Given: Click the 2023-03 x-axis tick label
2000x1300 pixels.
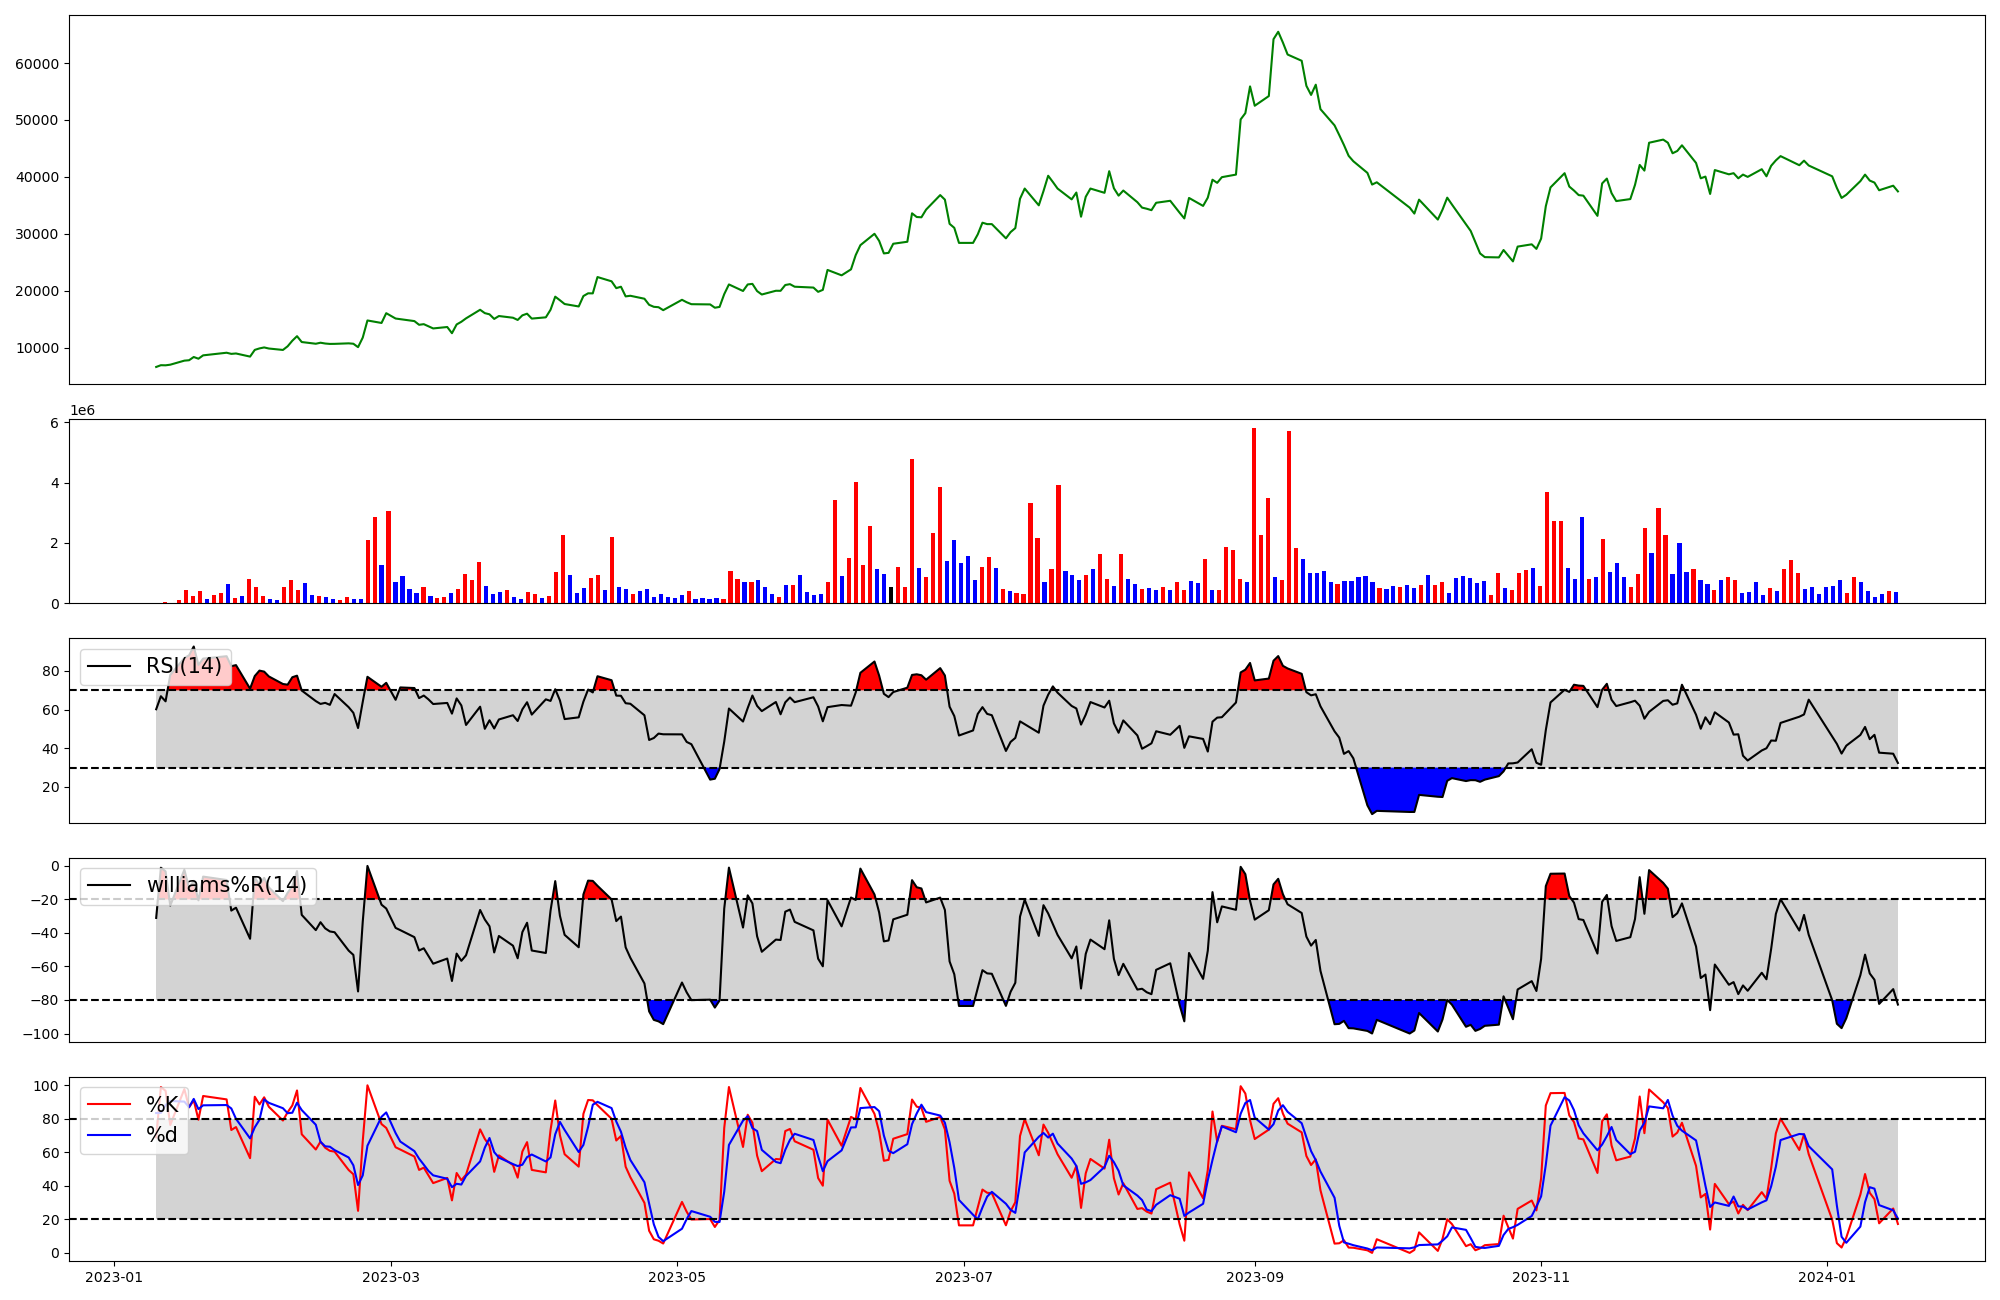Looking at the screenshot, I should pyautogui.click(x=391, y=1277).
